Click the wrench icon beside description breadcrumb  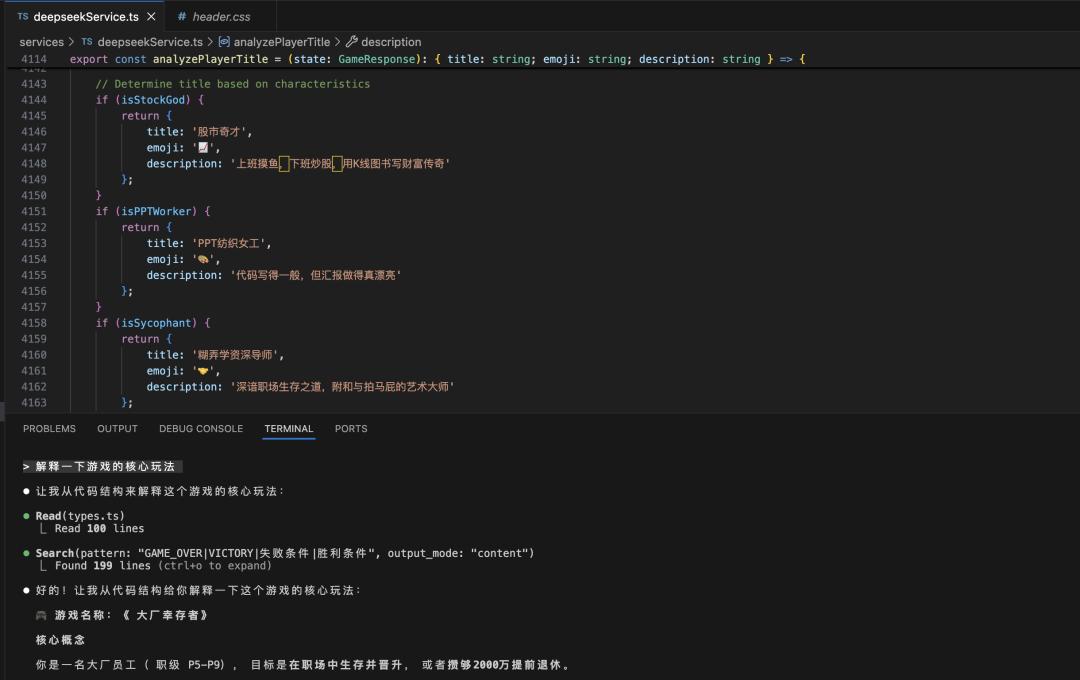pos(351,42)
